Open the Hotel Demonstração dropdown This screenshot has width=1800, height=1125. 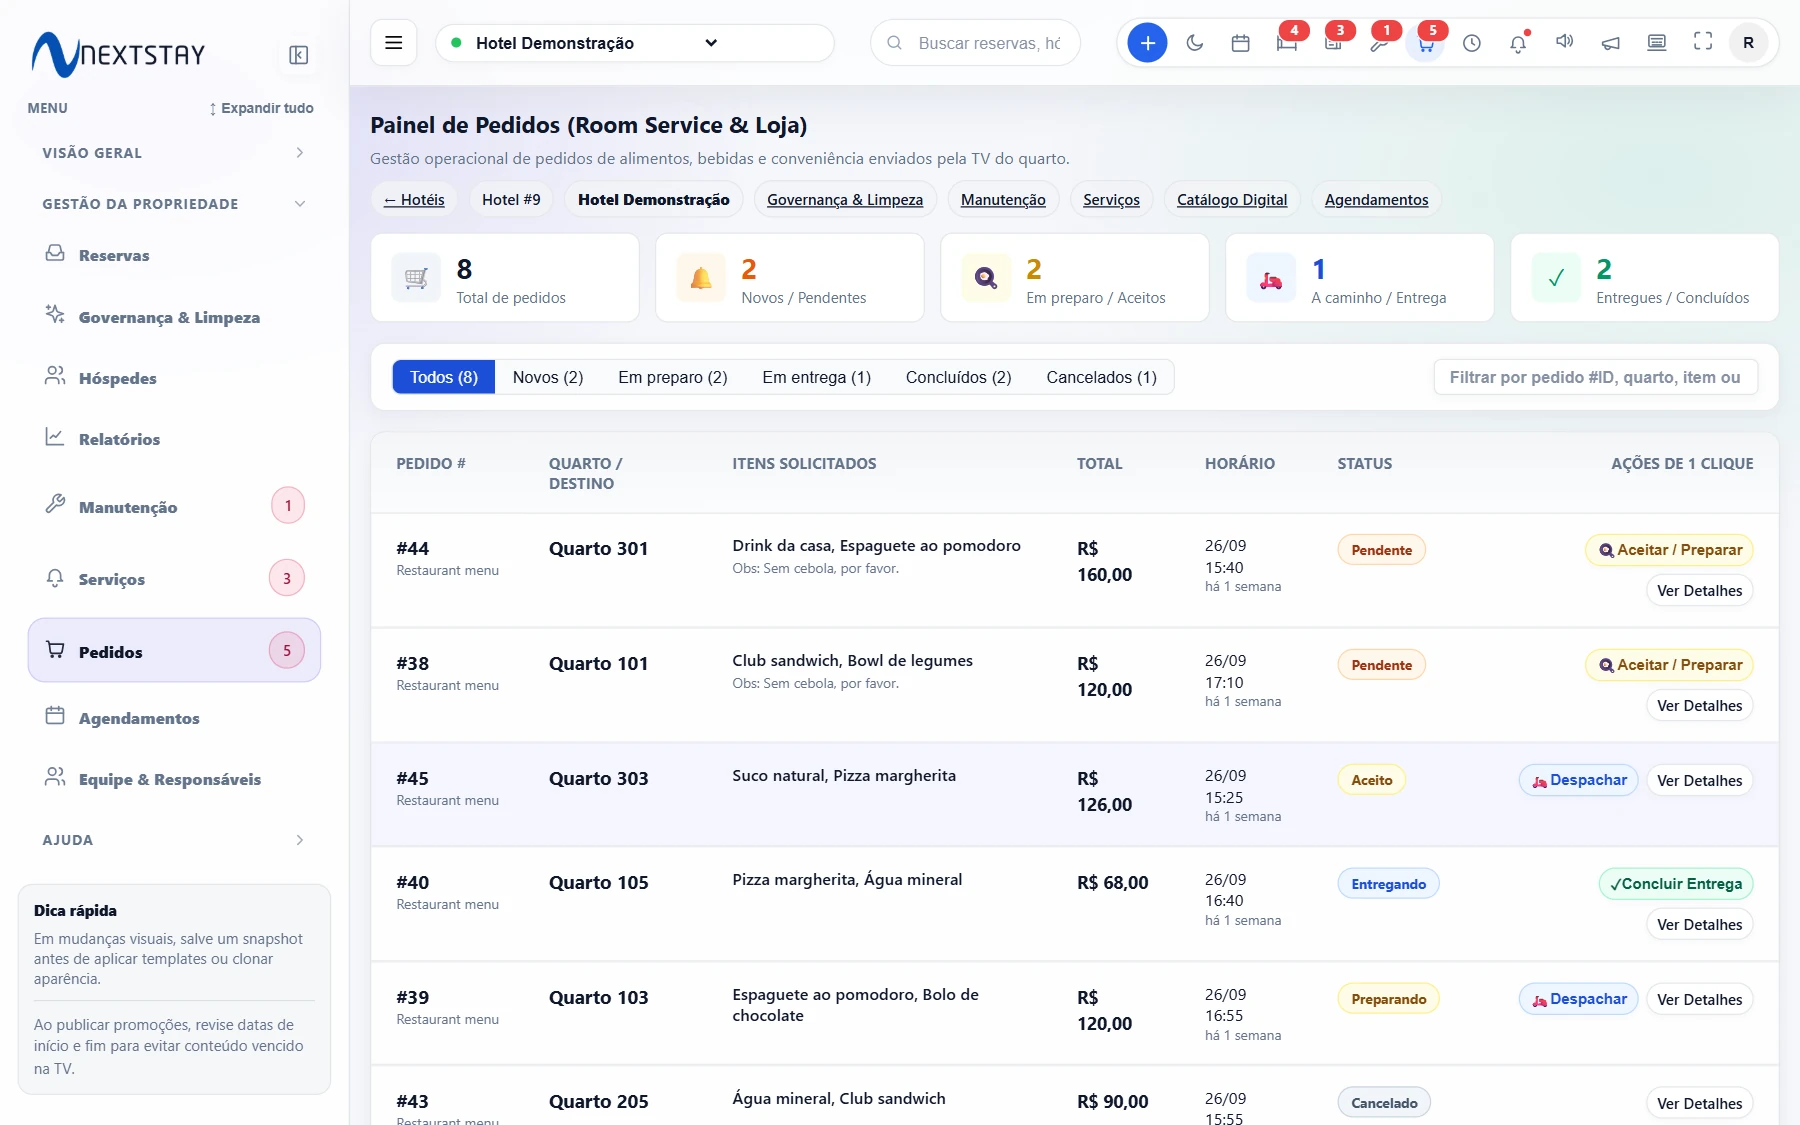pos(635,43)
